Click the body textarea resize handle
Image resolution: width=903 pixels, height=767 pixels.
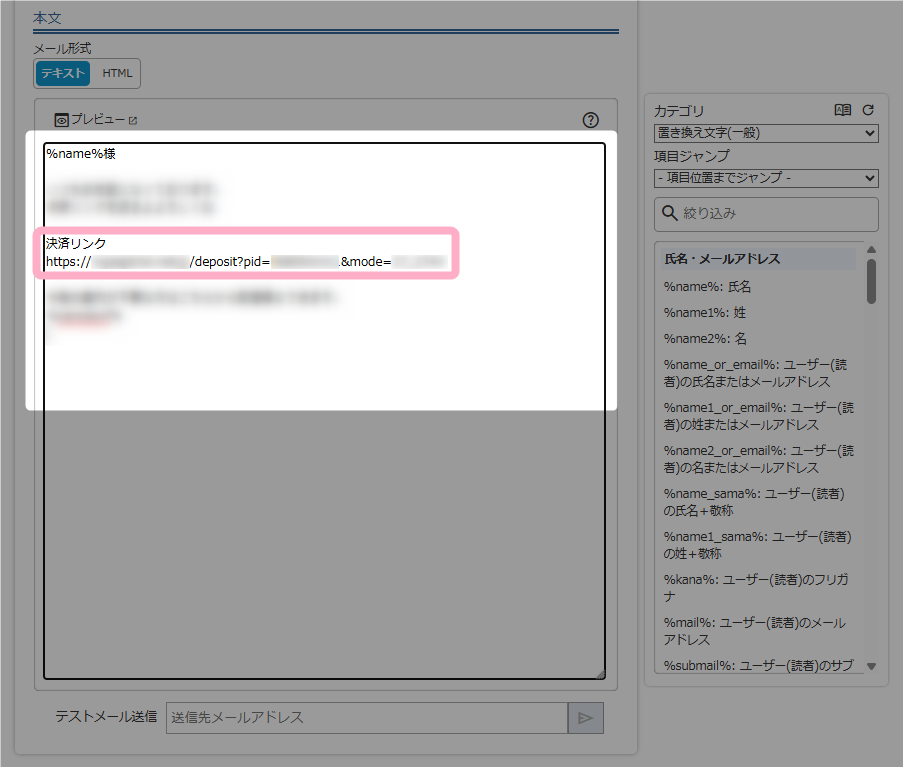(x=600, y=674)
